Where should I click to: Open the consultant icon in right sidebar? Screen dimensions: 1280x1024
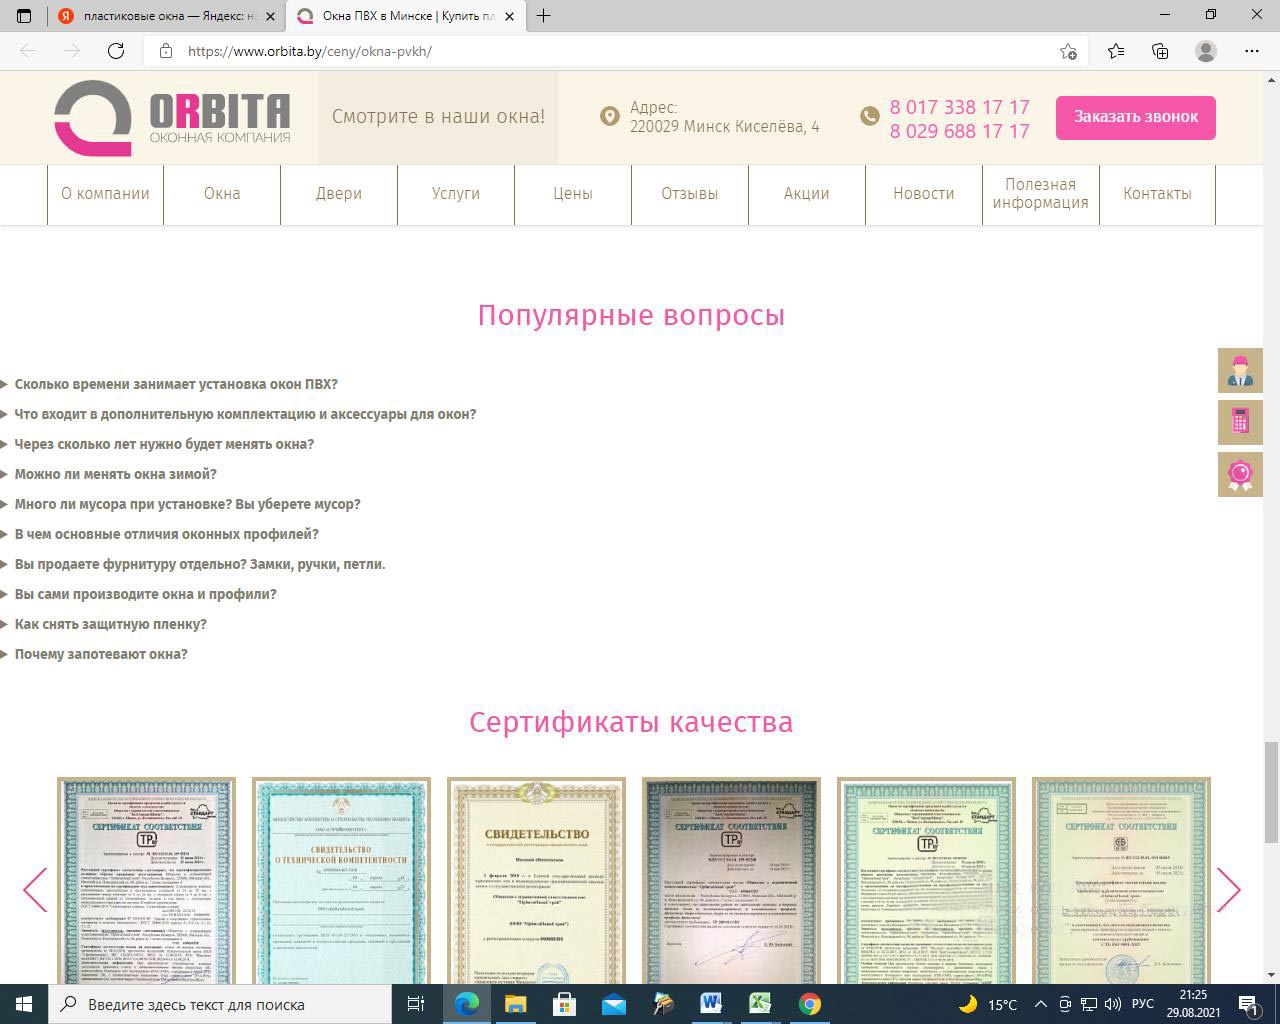point(1240,370)
